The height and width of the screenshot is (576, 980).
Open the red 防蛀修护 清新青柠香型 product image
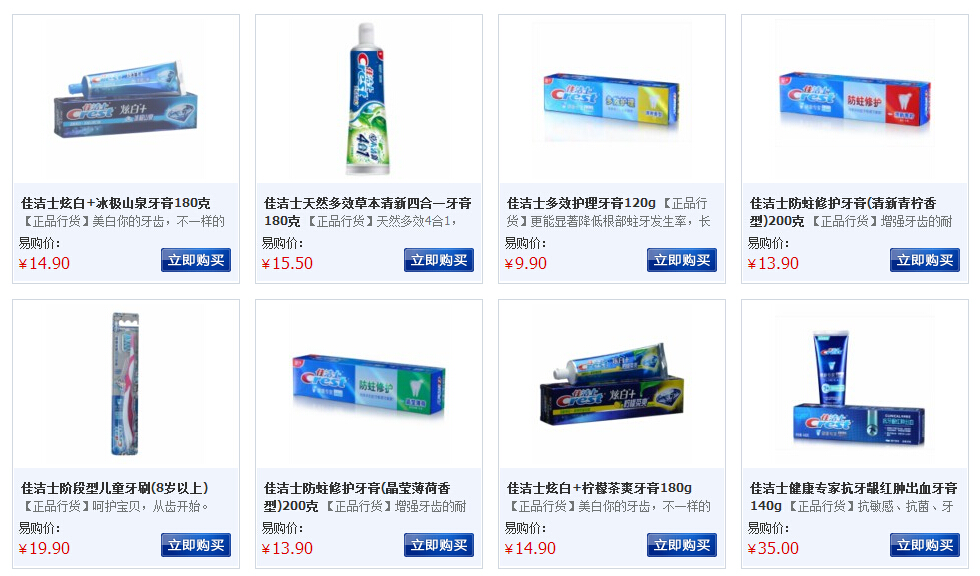(854, 99)
